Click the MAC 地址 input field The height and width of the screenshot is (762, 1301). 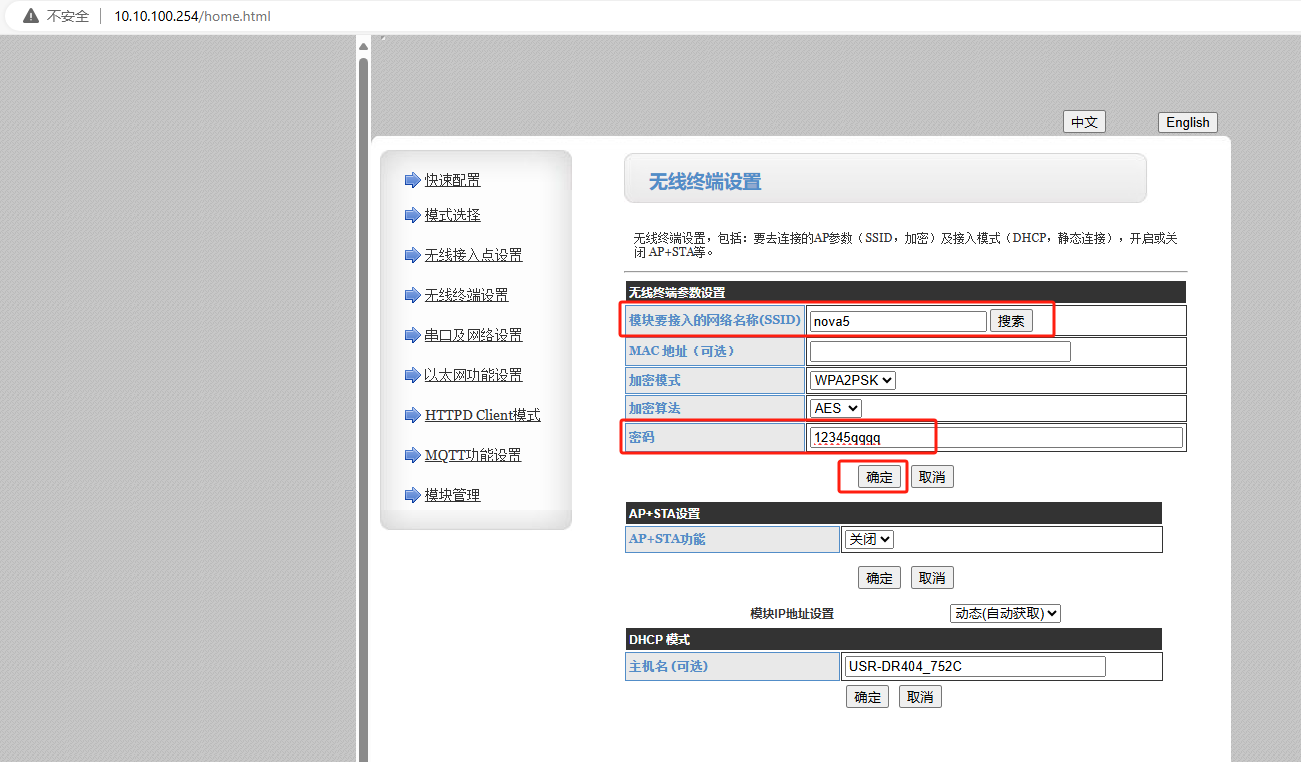tap(940, 351)
